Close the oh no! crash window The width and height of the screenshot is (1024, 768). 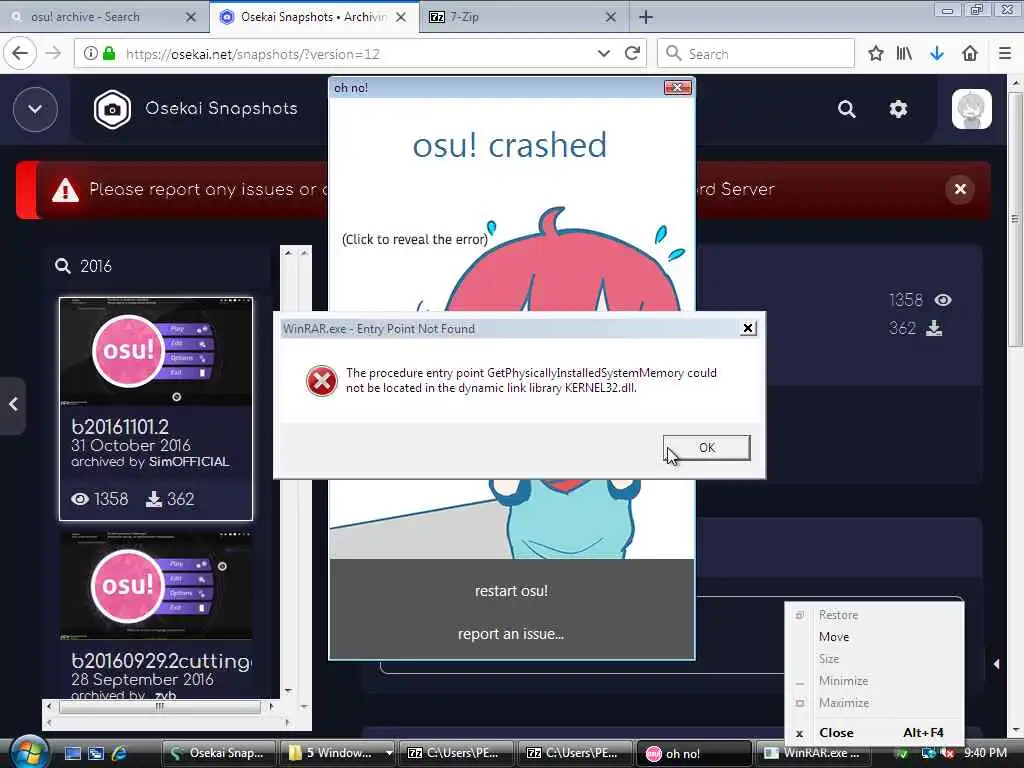coord(677,88)
